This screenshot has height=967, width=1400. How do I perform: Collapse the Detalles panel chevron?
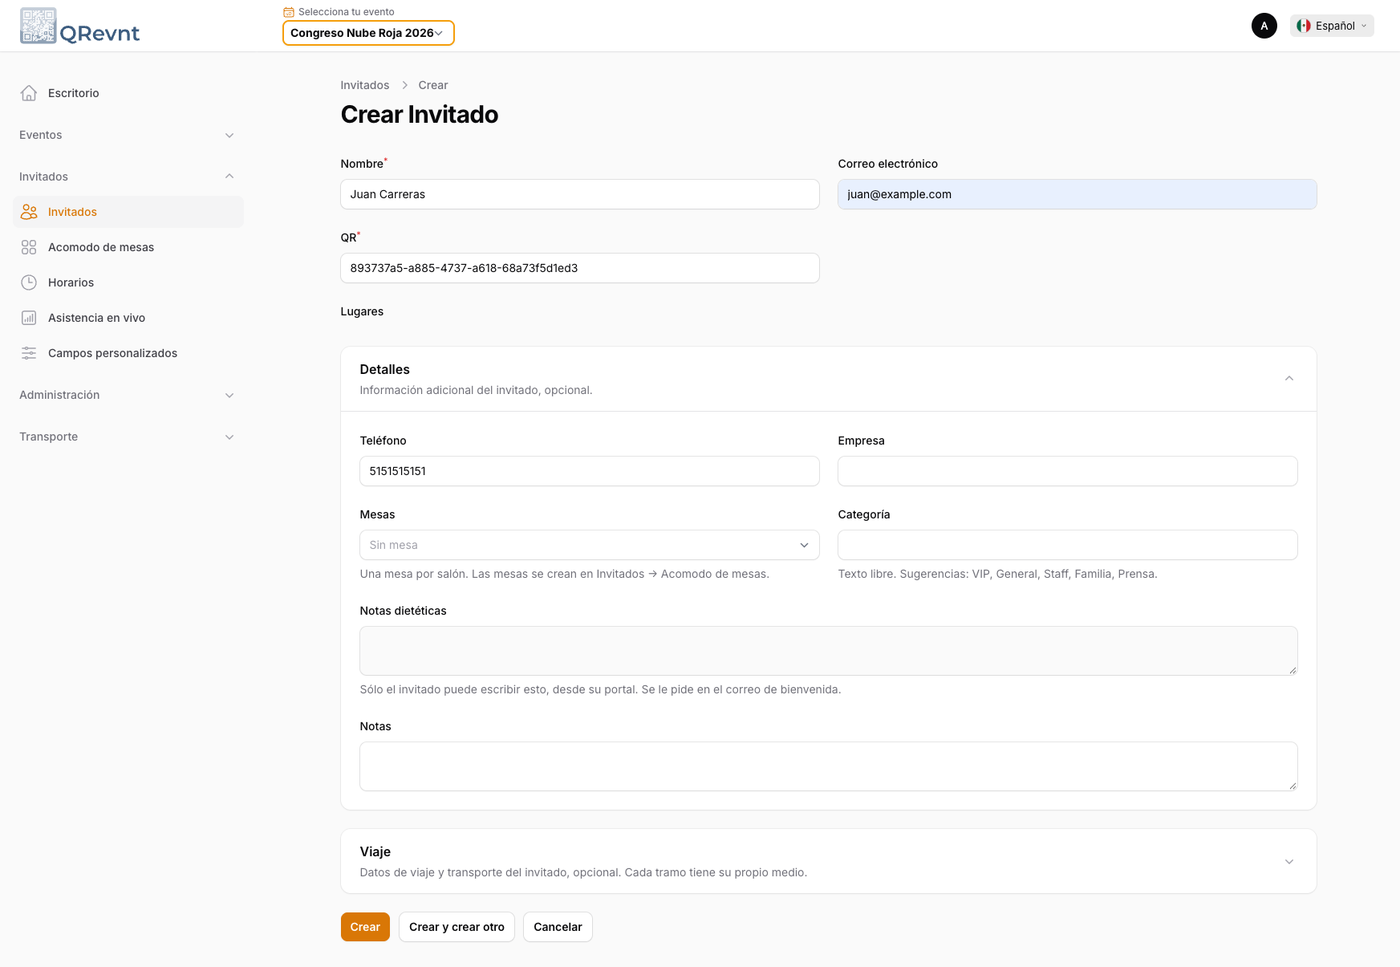tap(1289, 379)
